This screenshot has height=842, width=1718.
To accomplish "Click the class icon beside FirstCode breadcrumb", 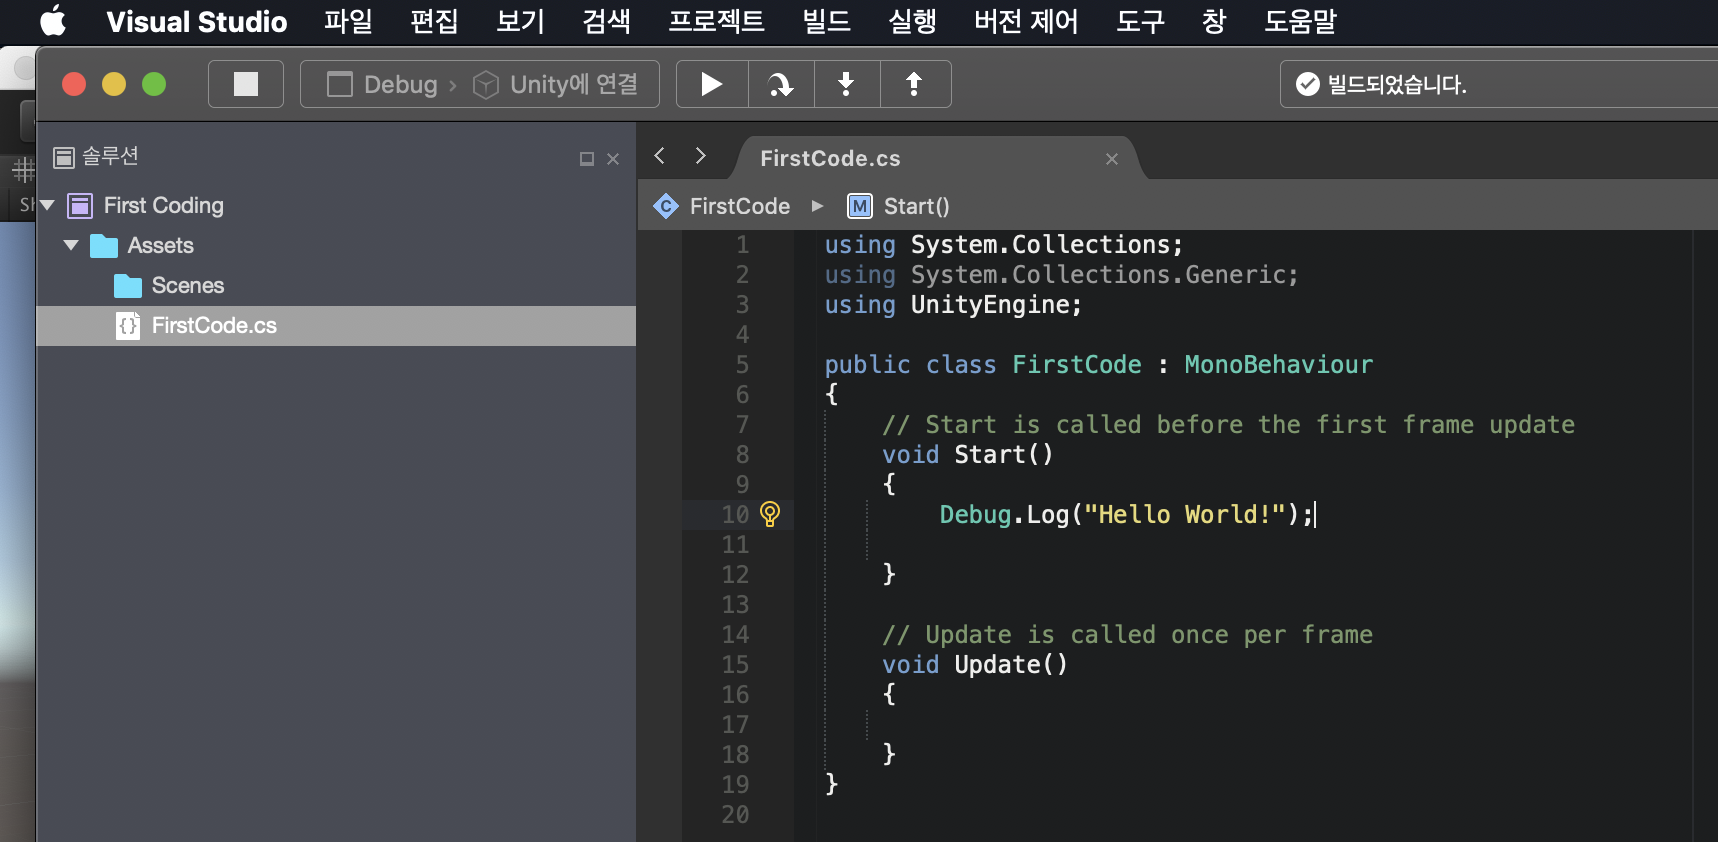I will pos(666,206).
